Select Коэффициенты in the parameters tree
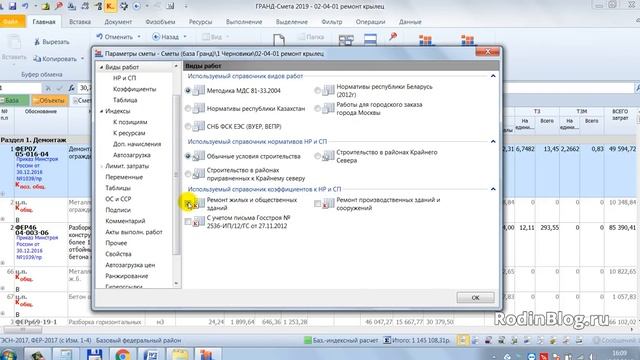This screenshot has width=640, height=360. tap(134, 89)
